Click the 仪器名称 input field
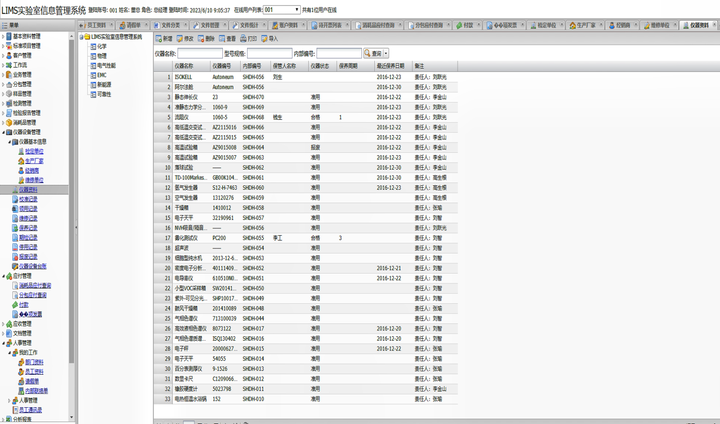The height and width of the screenshot is (424, 720). pos(200,54)
